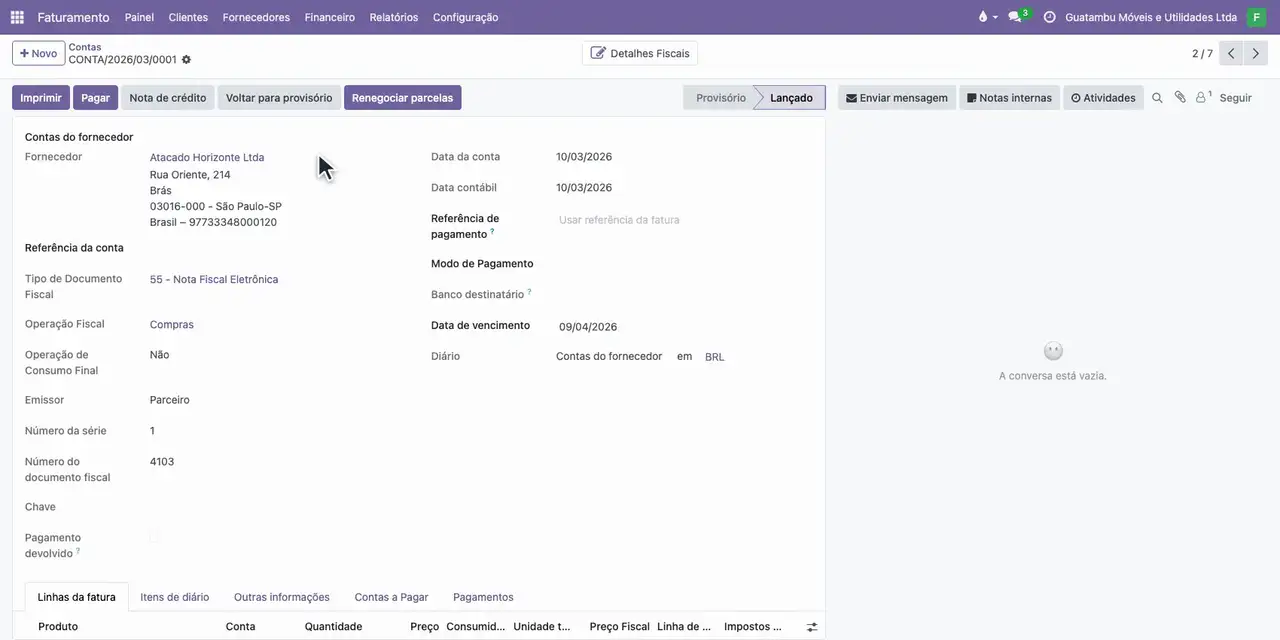Open the apps grid menu icon

(17, 17)
